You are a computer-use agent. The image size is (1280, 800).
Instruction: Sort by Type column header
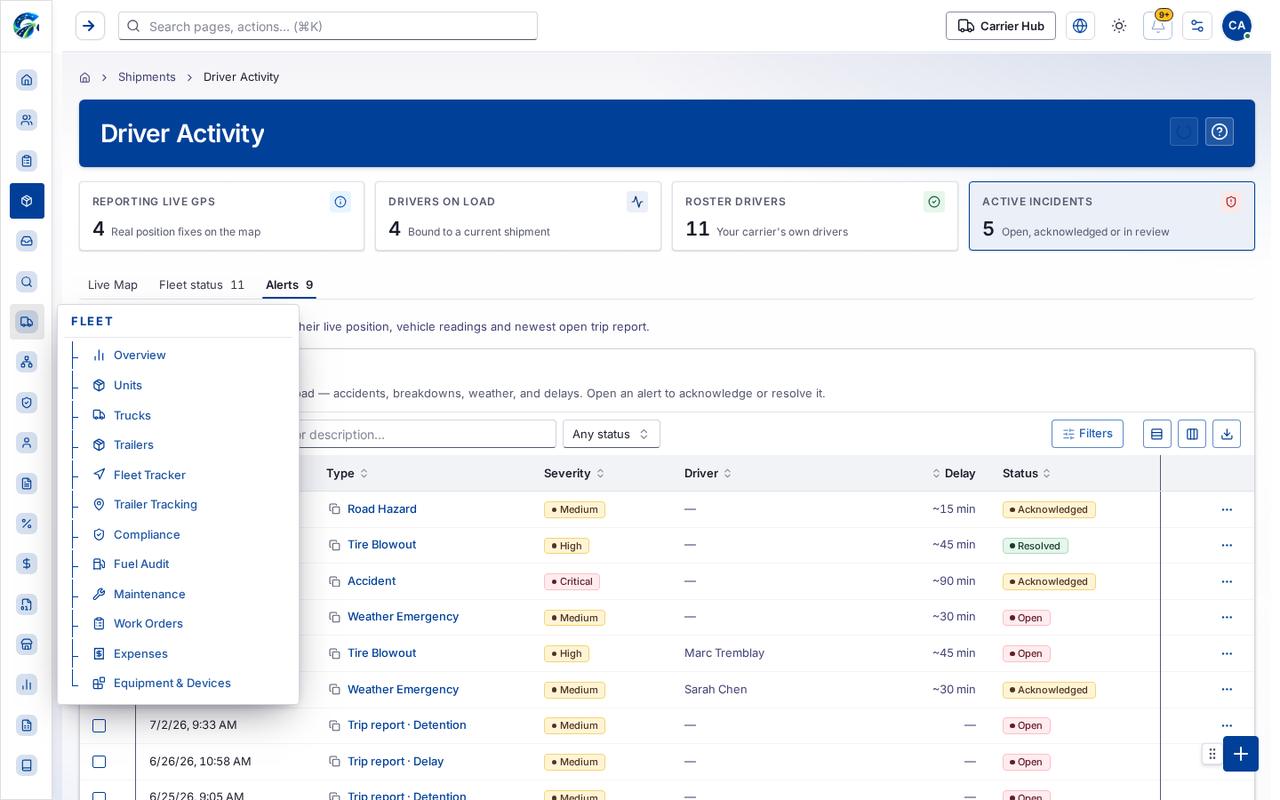(347, 473)
